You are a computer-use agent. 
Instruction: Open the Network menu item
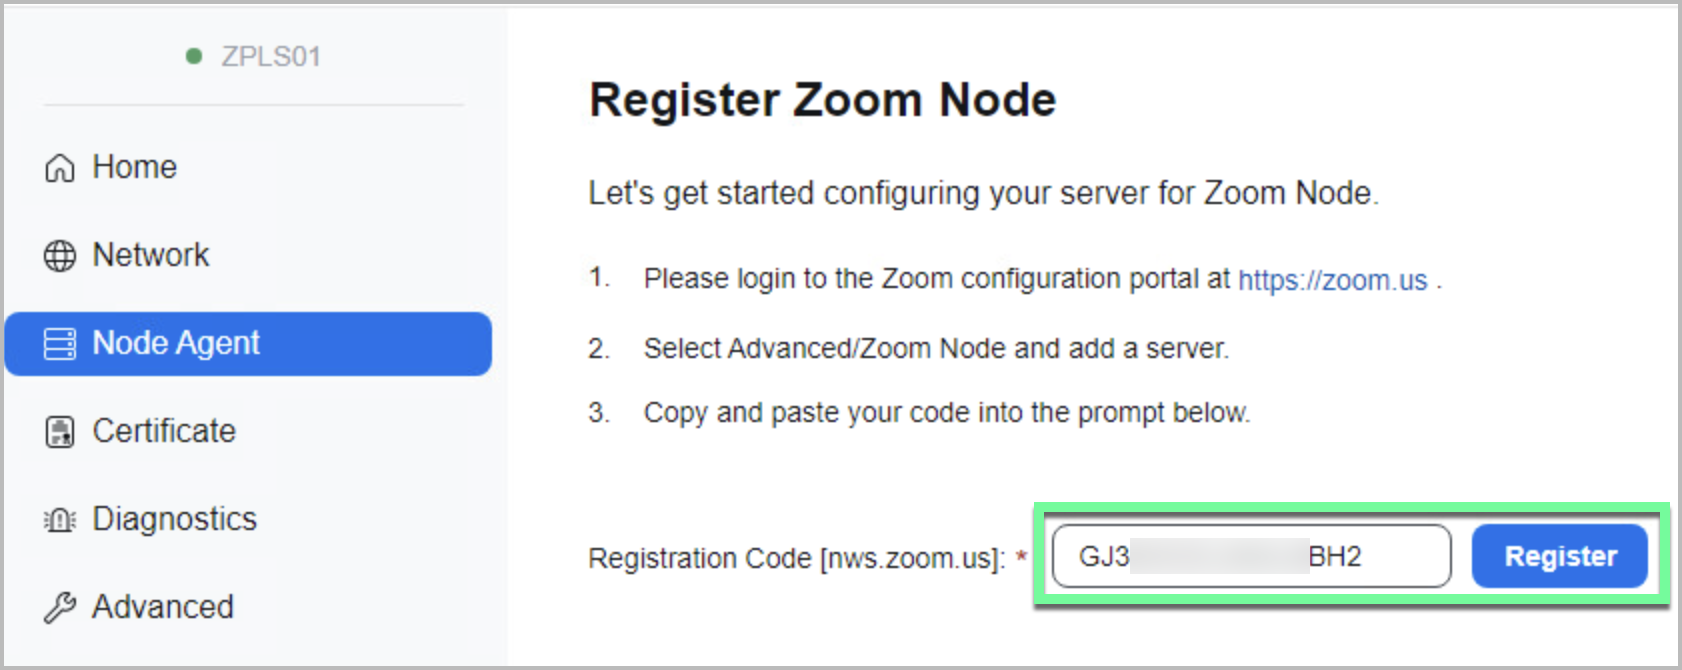(151, 255)
